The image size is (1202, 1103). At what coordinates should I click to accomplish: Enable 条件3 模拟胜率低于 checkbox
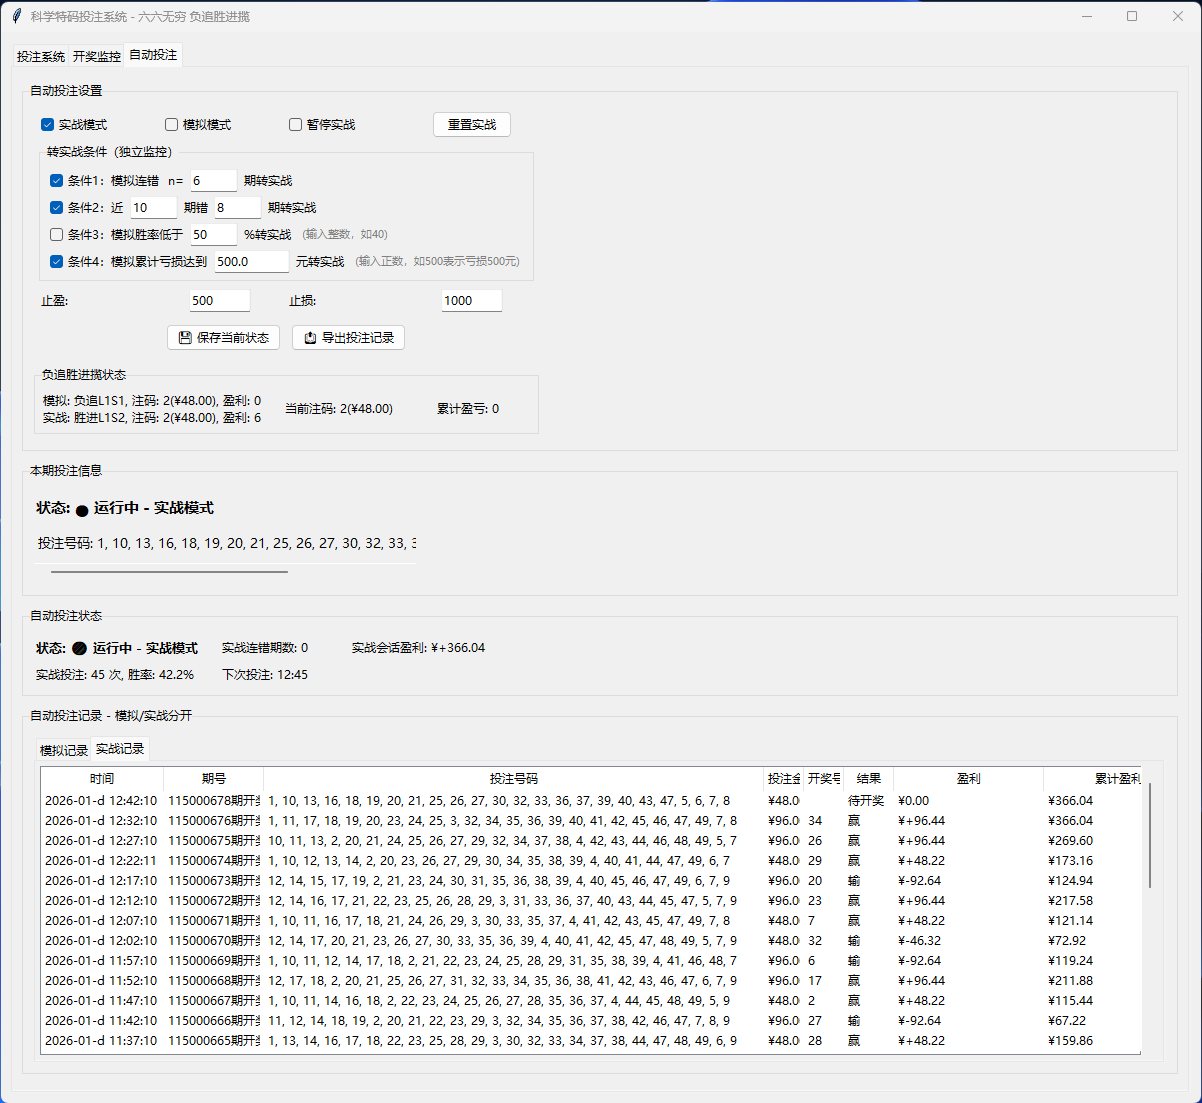[x=57, y=235]
